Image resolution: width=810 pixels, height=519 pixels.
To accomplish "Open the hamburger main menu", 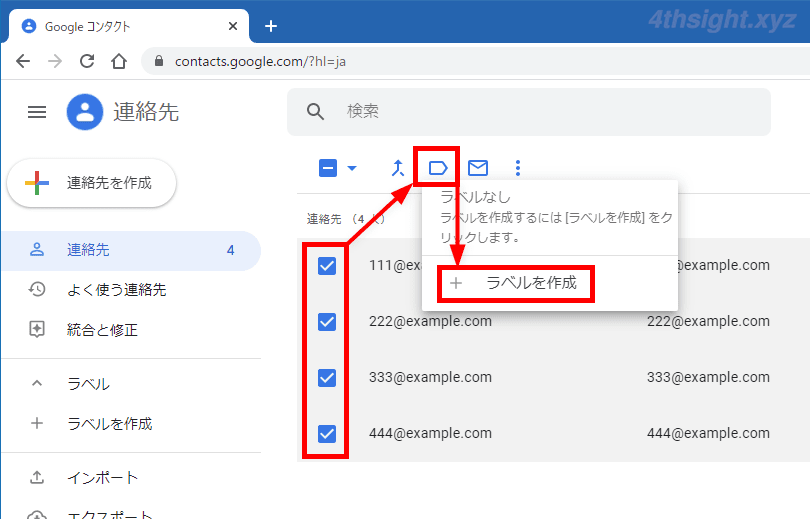I will (37, 113).
